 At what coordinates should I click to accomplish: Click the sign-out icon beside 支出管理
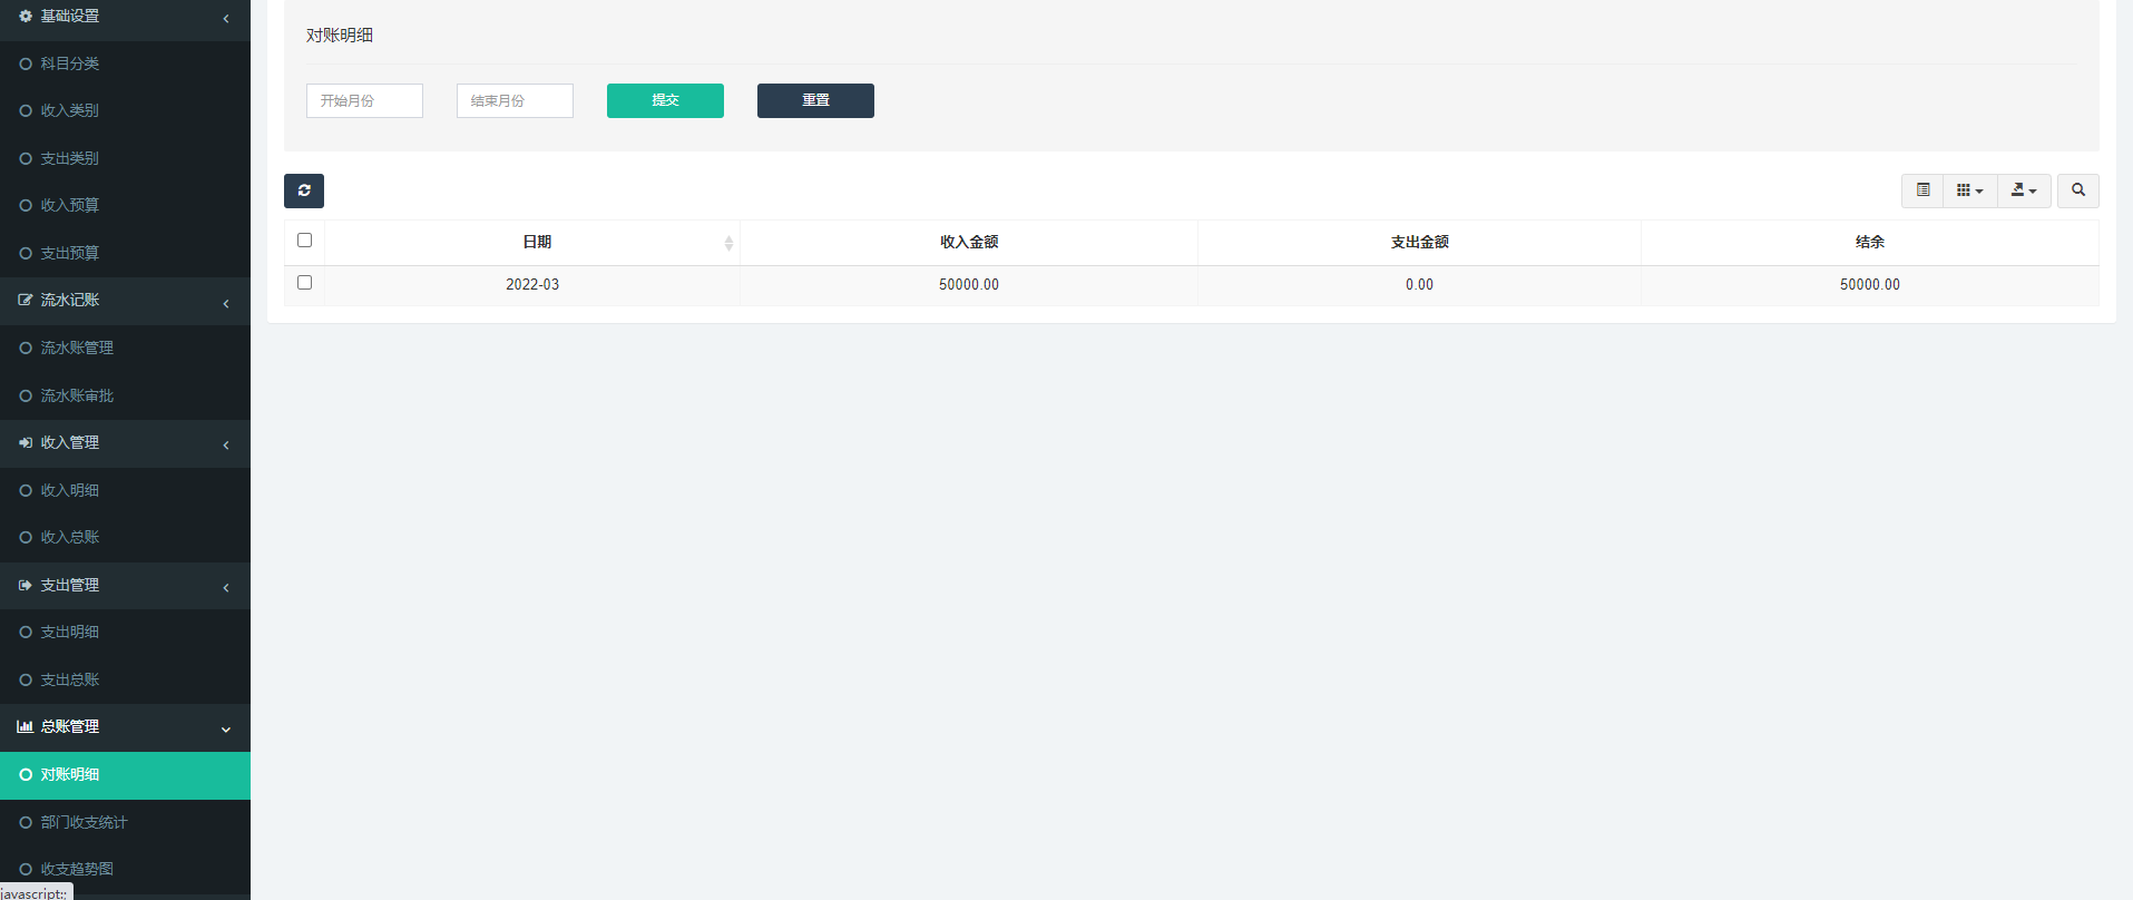[x=26, y=585]
